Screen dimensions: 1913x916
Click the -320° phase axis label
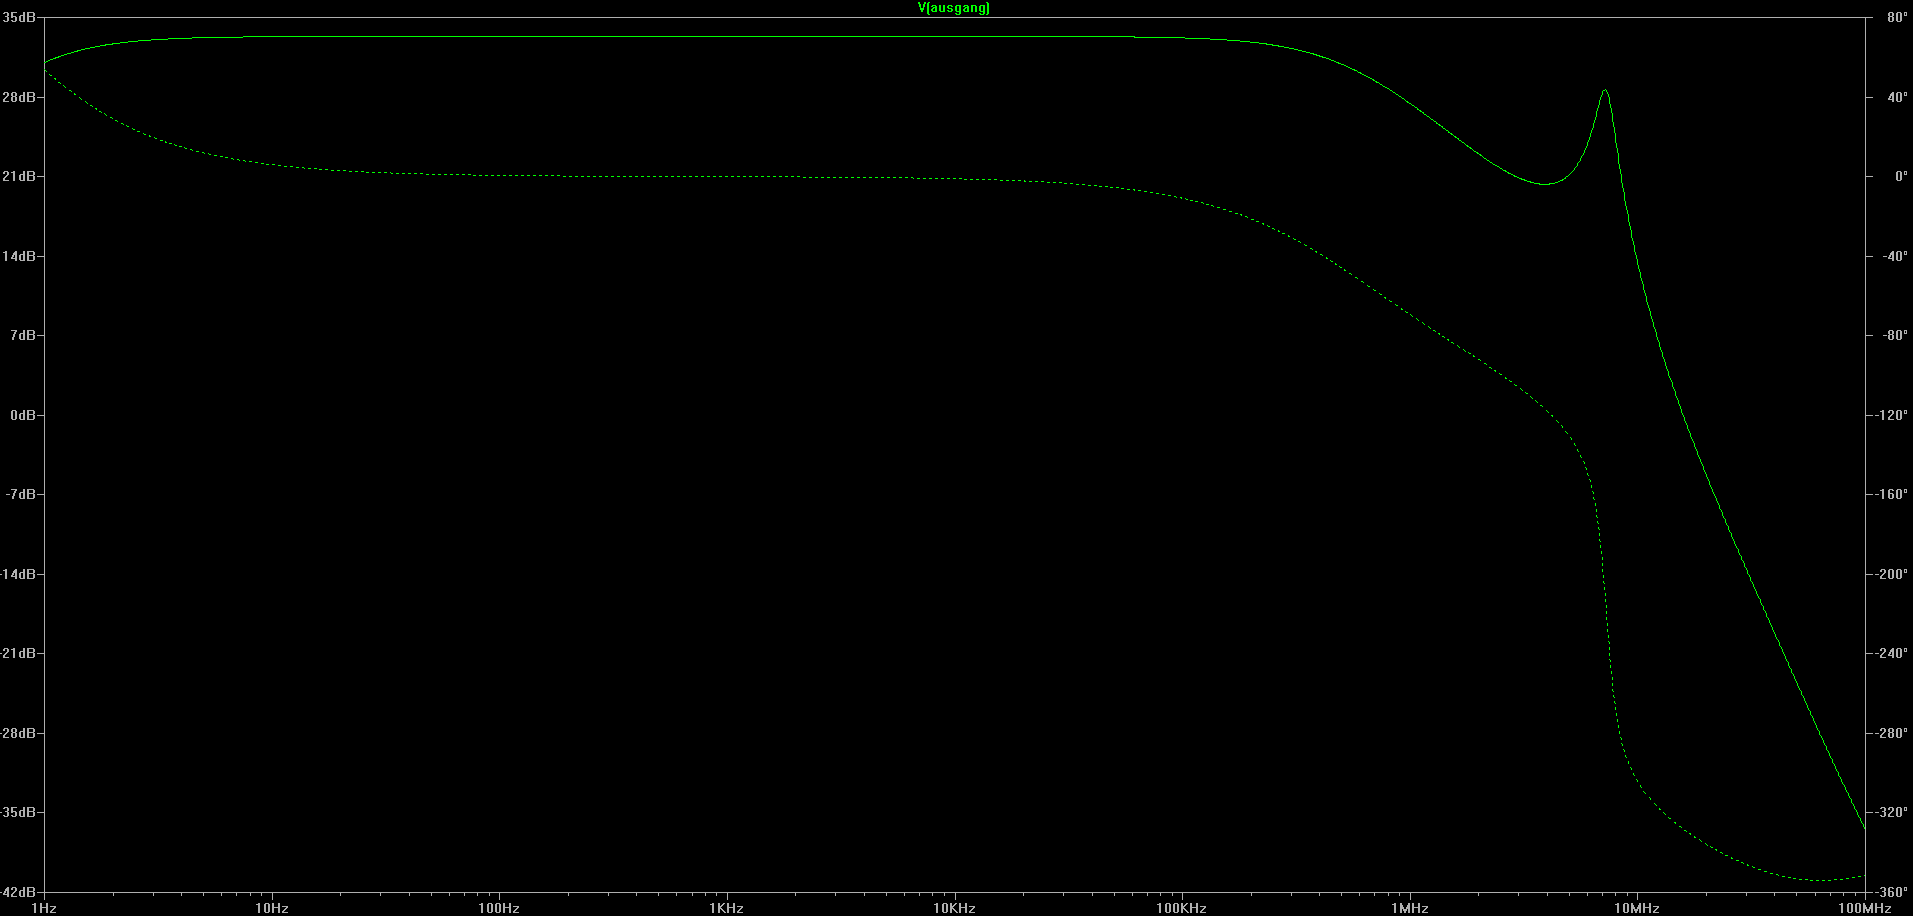(1892, 812)
